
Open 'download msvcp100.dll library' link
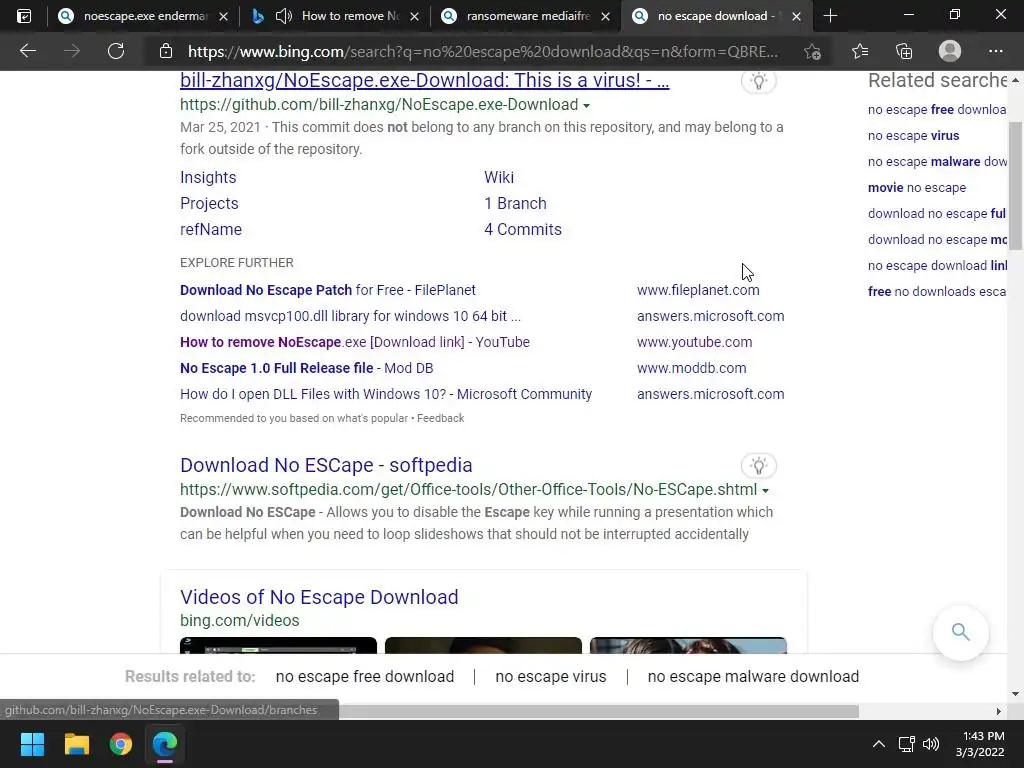pyautogui.click(x=351, y=316)
